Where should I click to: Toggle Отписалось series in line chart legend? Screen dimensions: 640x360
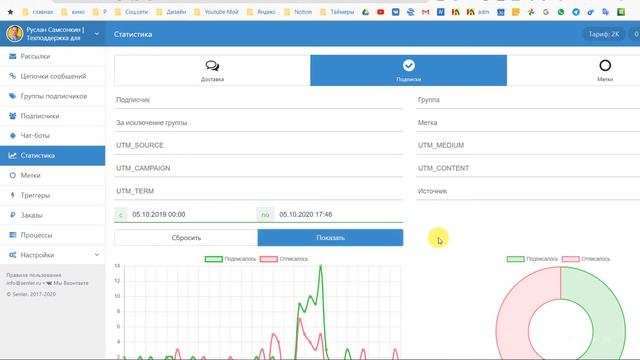284,259
